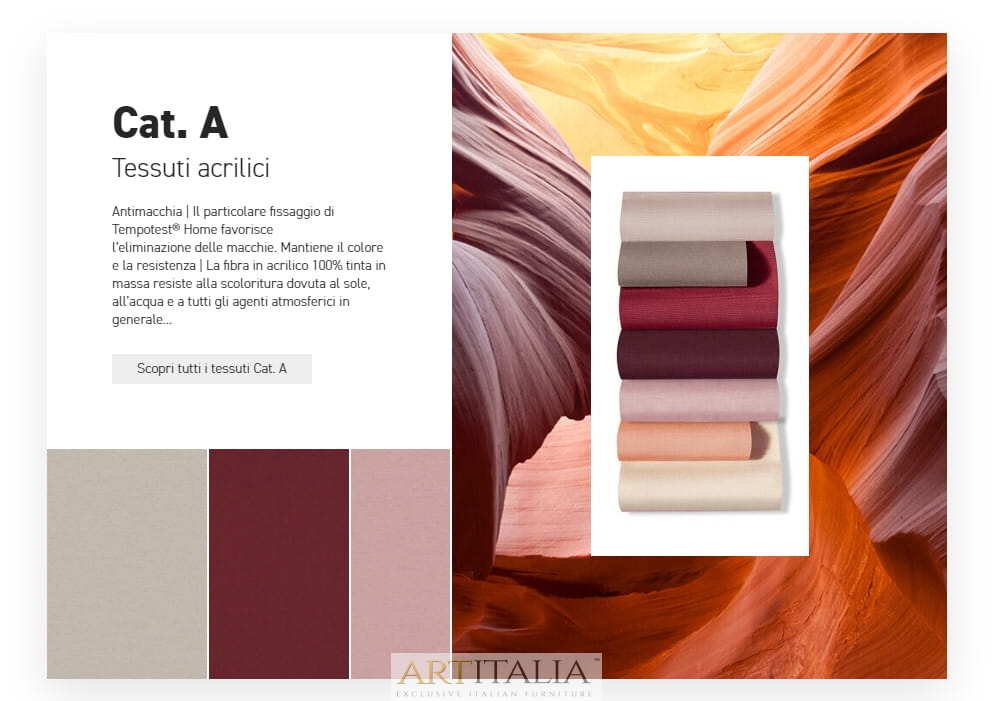Click the Antimacchia description paragraph

pyautogui.click(x=249, y=265)
